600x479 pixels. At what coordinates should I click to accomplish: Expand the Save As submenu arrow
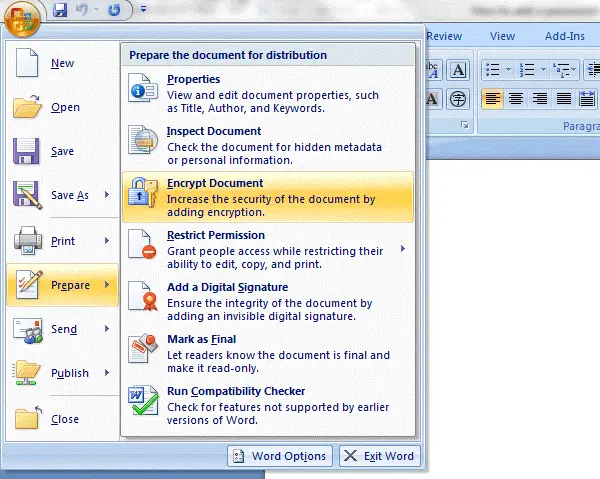coord(107,195)
